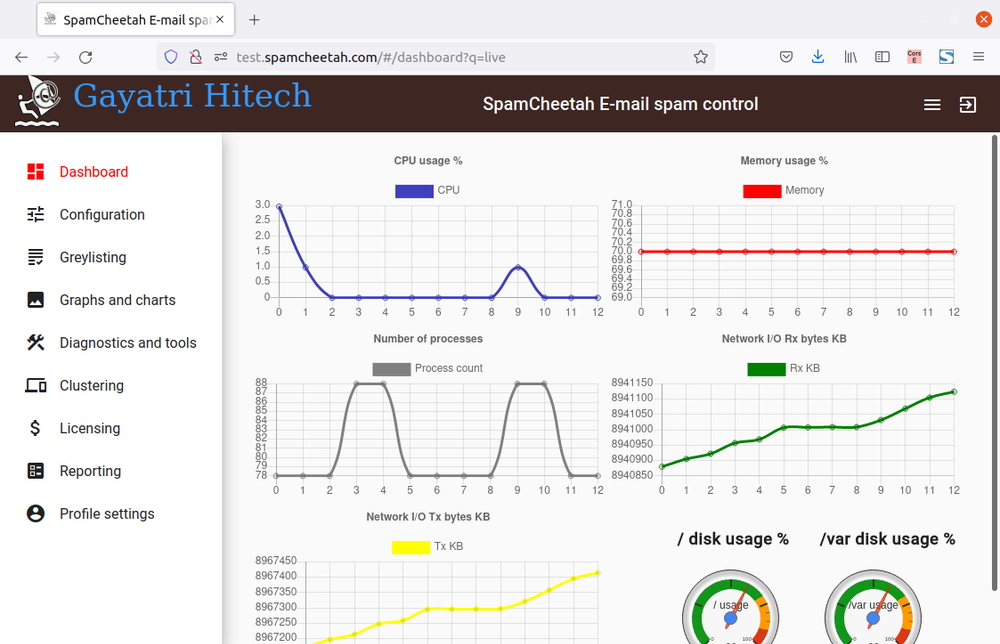Toggle Memory series via red legend
The width and height of the screenshot is (1000, 644).
pyautogui.click(x=762, y=191)
